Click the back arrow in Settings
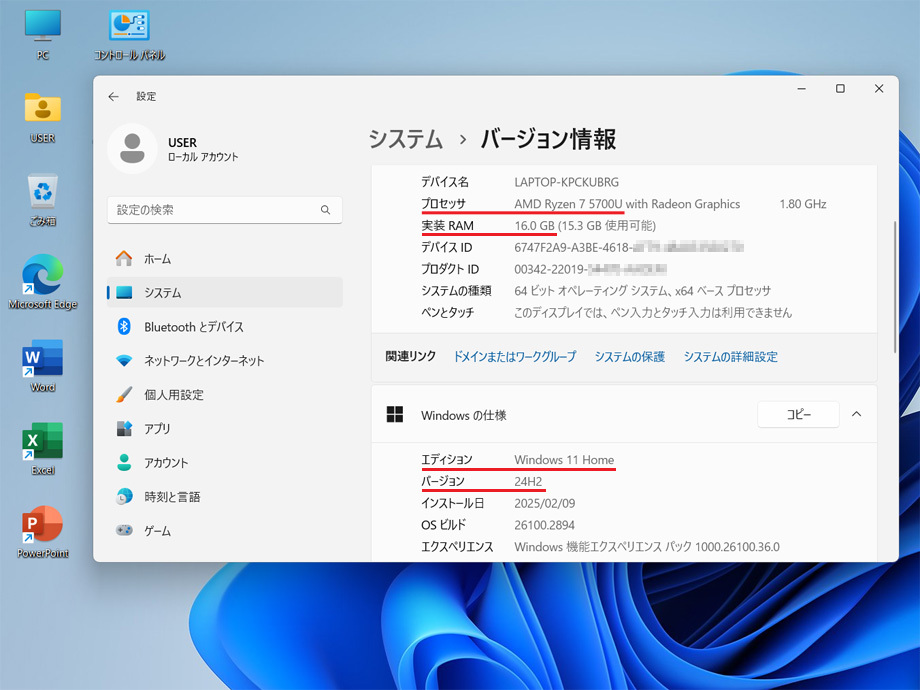This screenshot has width=920, height=690. [x=113, y=96]
